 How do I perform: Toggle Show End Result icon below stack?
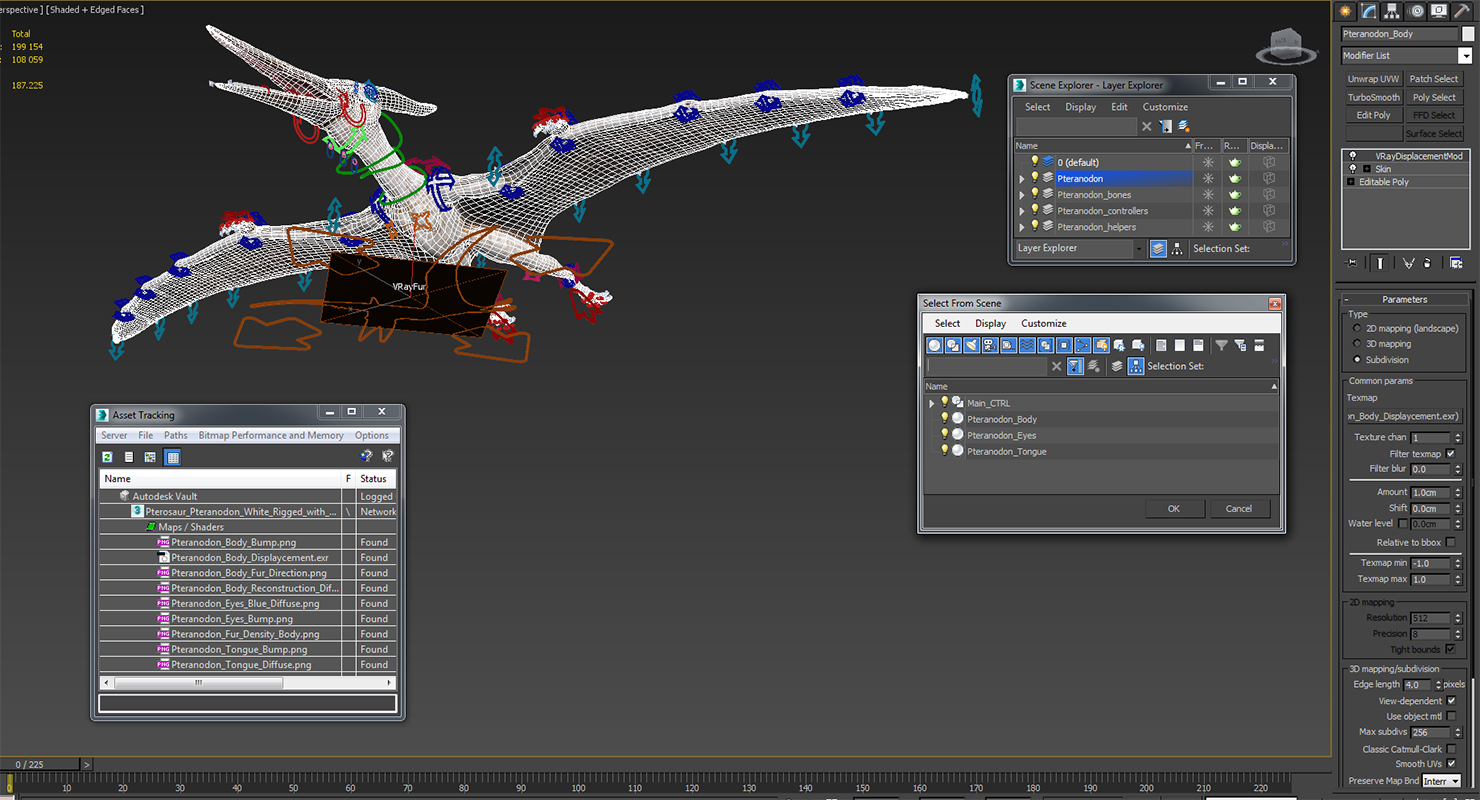pyautogui.click(x=1381, y=263)
